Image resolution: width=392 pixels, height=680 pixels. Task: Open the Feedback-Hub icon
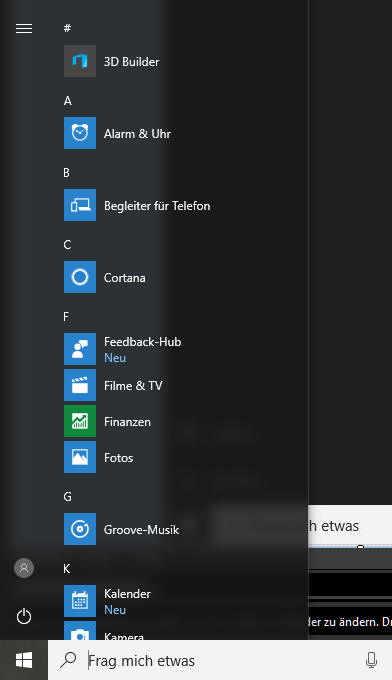pyautogui.click(x=80, y=349)
